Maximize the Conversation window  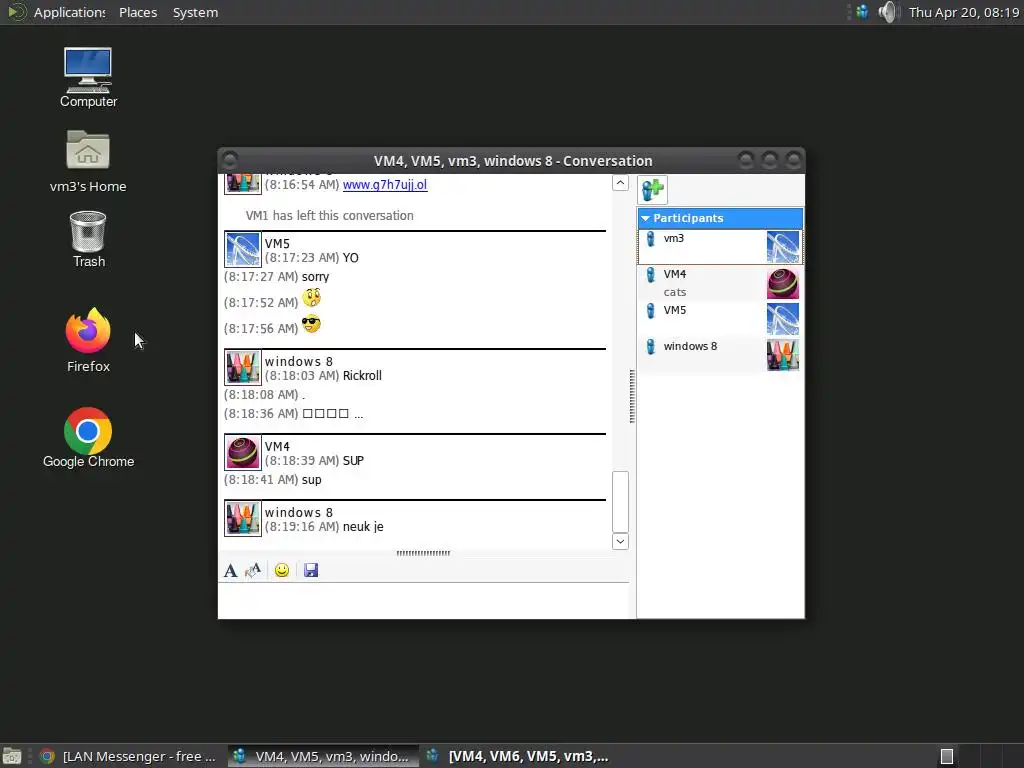(769, 160)
